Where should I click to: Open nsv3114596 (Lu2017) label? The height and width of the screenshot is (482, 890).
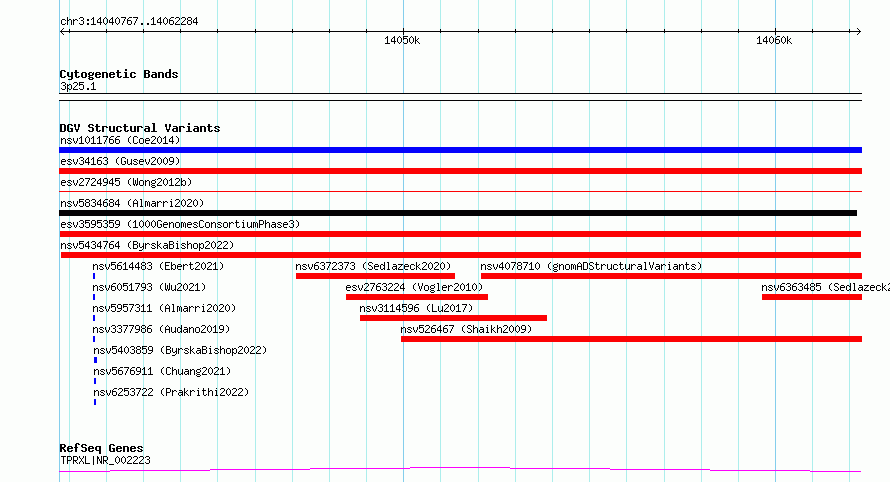pos(416,308)
